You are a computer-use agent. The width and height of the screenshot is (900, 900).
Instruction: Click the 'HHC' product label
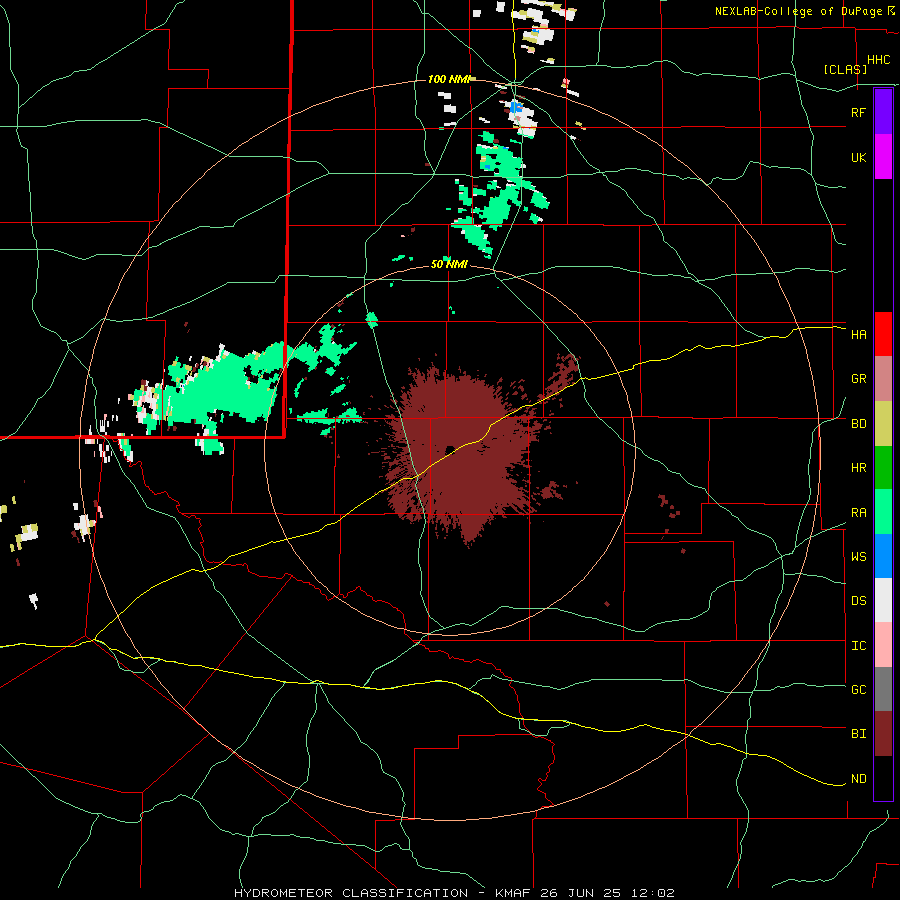point(878,60)
